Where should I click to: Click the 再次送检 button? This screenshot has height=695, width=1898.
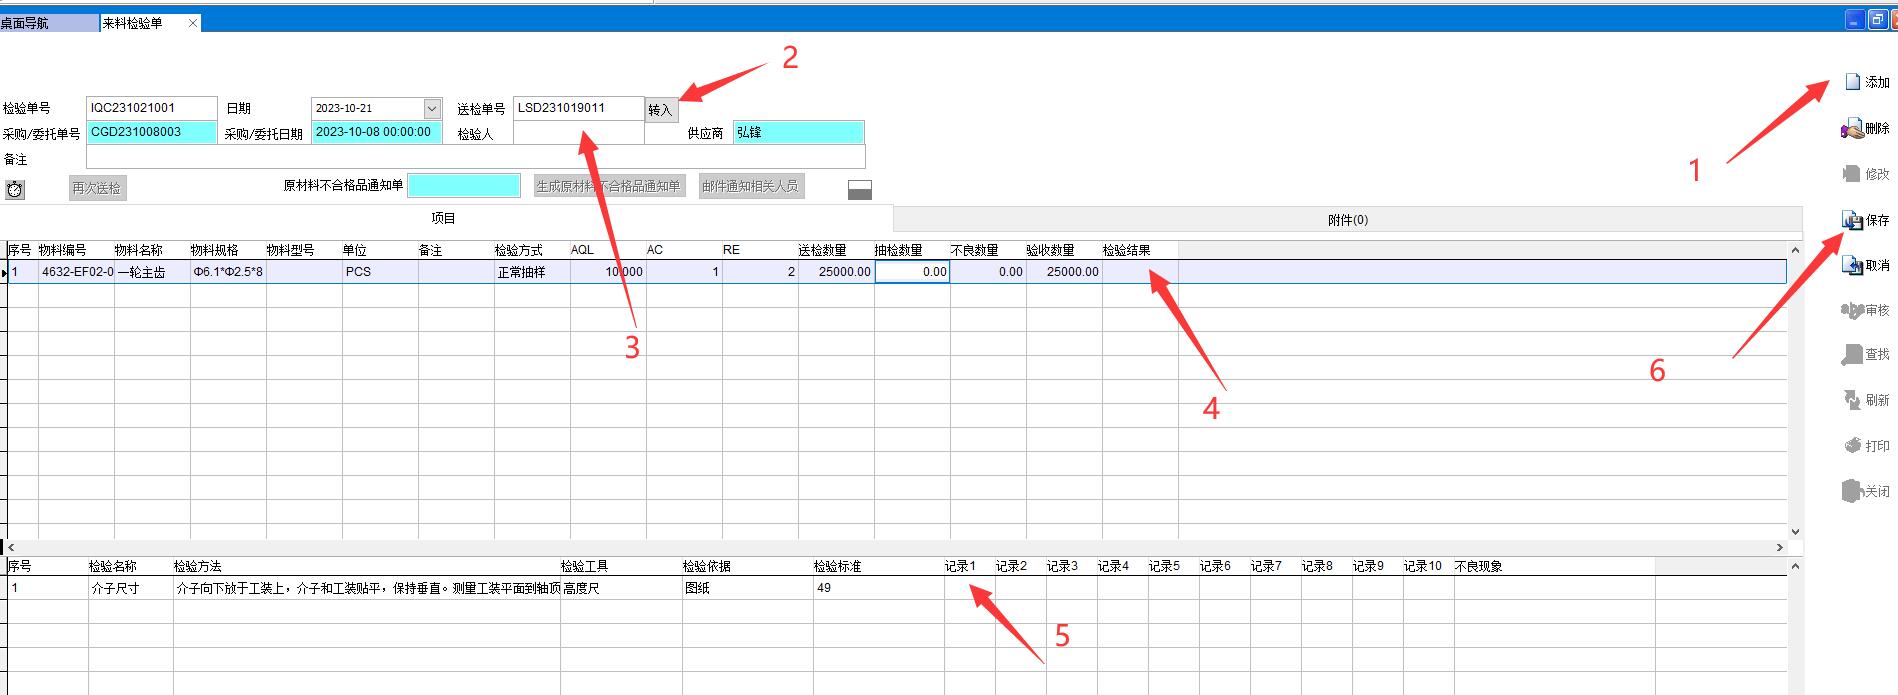coord(97,188)
